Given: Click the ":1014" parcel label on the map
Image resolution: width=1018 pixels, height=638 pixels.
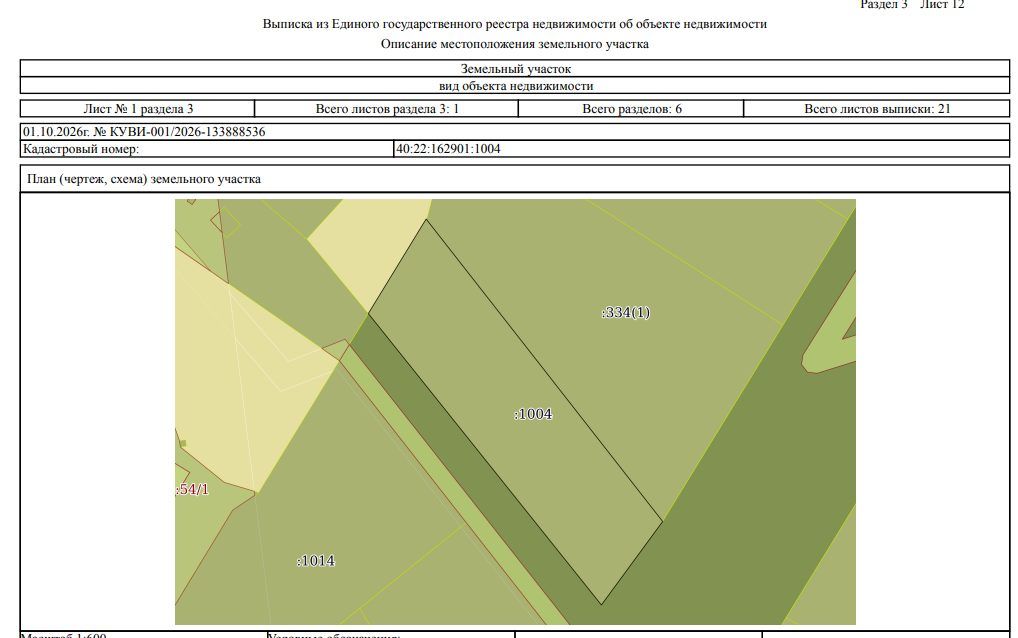Looking at the screenshot, I should pyautogui.click(x=316, y=561).
